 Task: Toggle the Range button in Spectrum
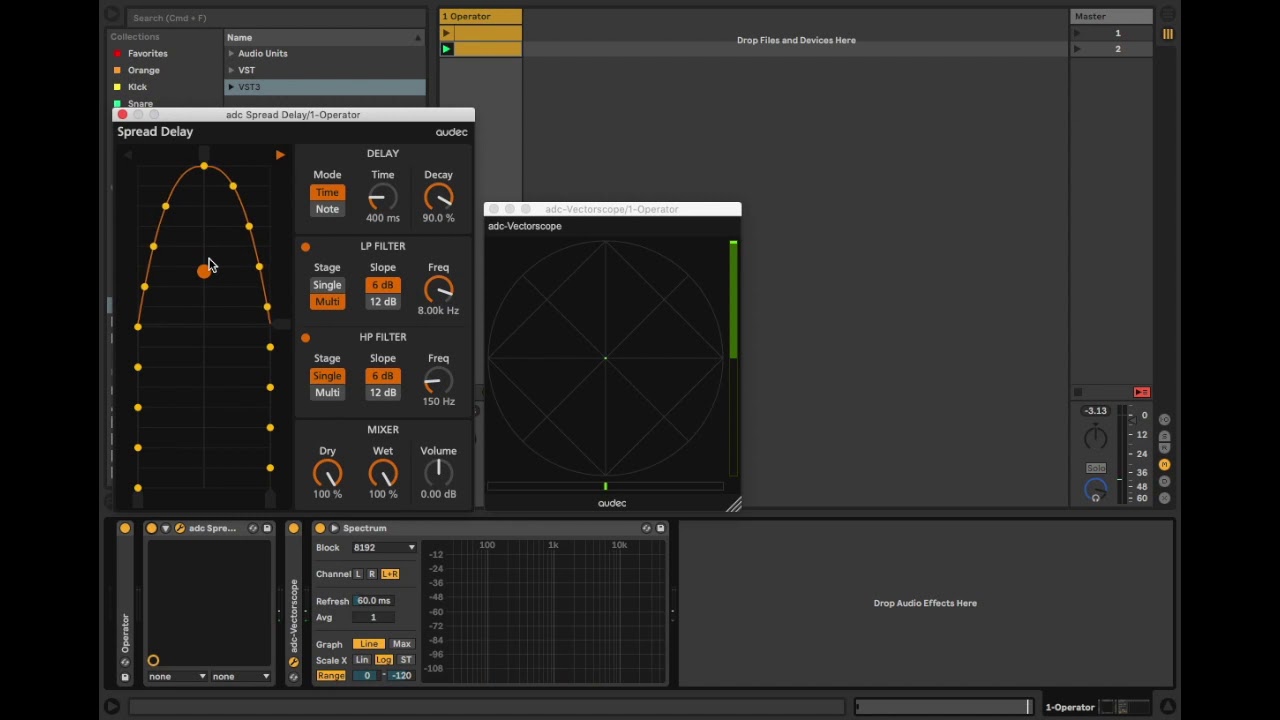pyautogui.click(x=331, y=677)
